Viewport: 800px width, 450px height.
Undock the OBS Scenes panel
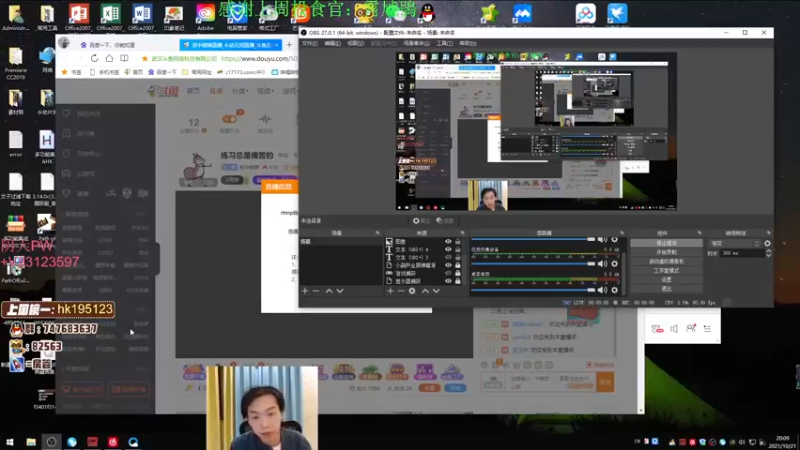click(x=378, y=233)
